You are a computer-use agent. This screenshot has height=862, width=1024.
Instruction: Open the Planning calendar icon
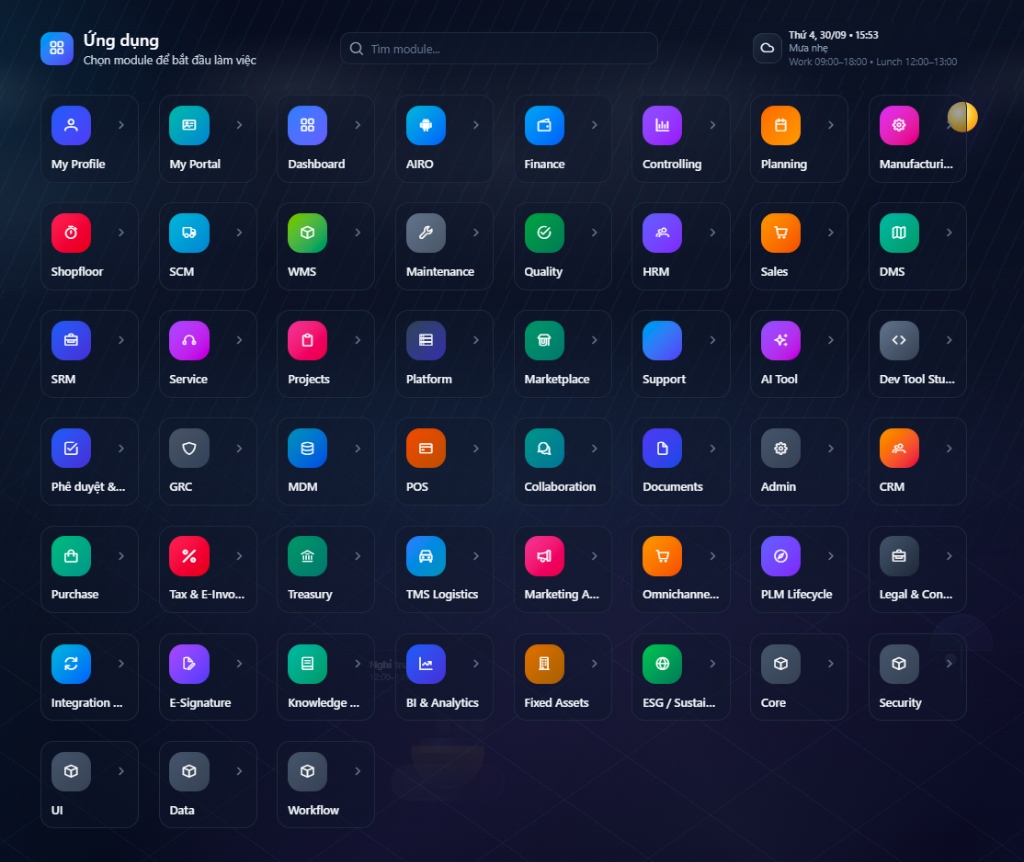pos(780,125)
